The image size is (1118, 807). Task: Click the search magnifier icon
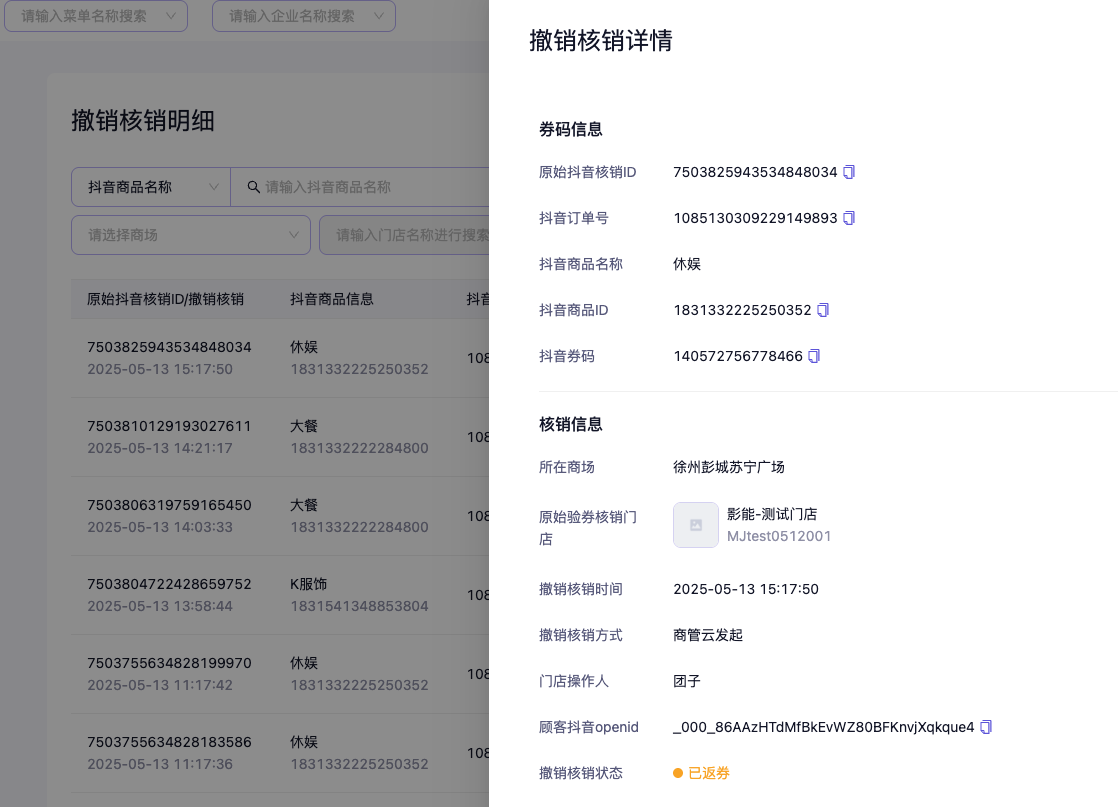tap(254, 187)
